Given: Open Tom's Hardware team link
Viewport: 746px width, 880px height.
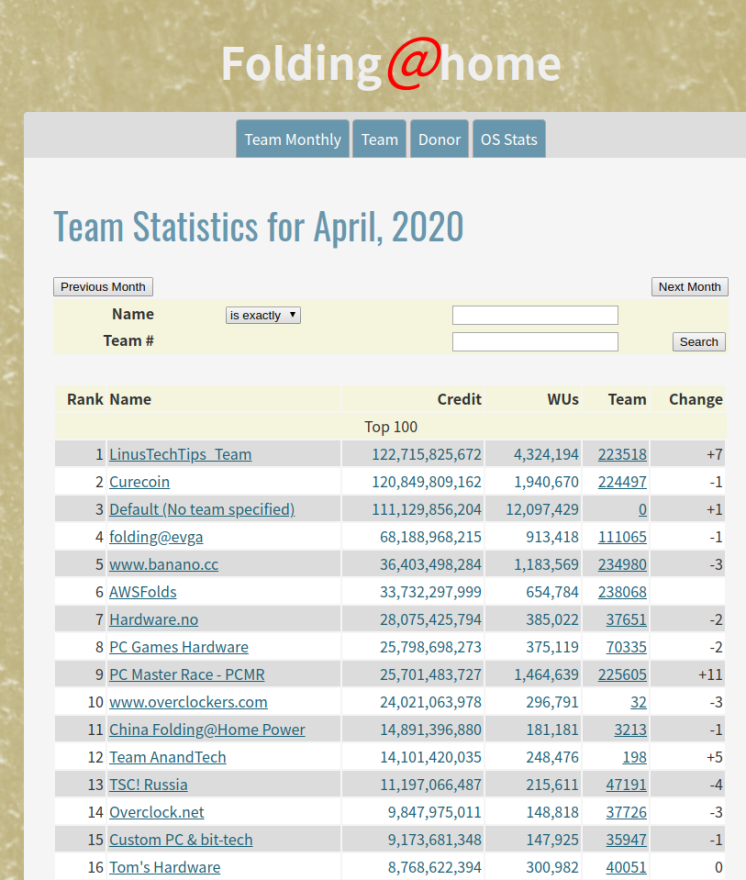Looking at the screenshot, I should tap(164, 867).
